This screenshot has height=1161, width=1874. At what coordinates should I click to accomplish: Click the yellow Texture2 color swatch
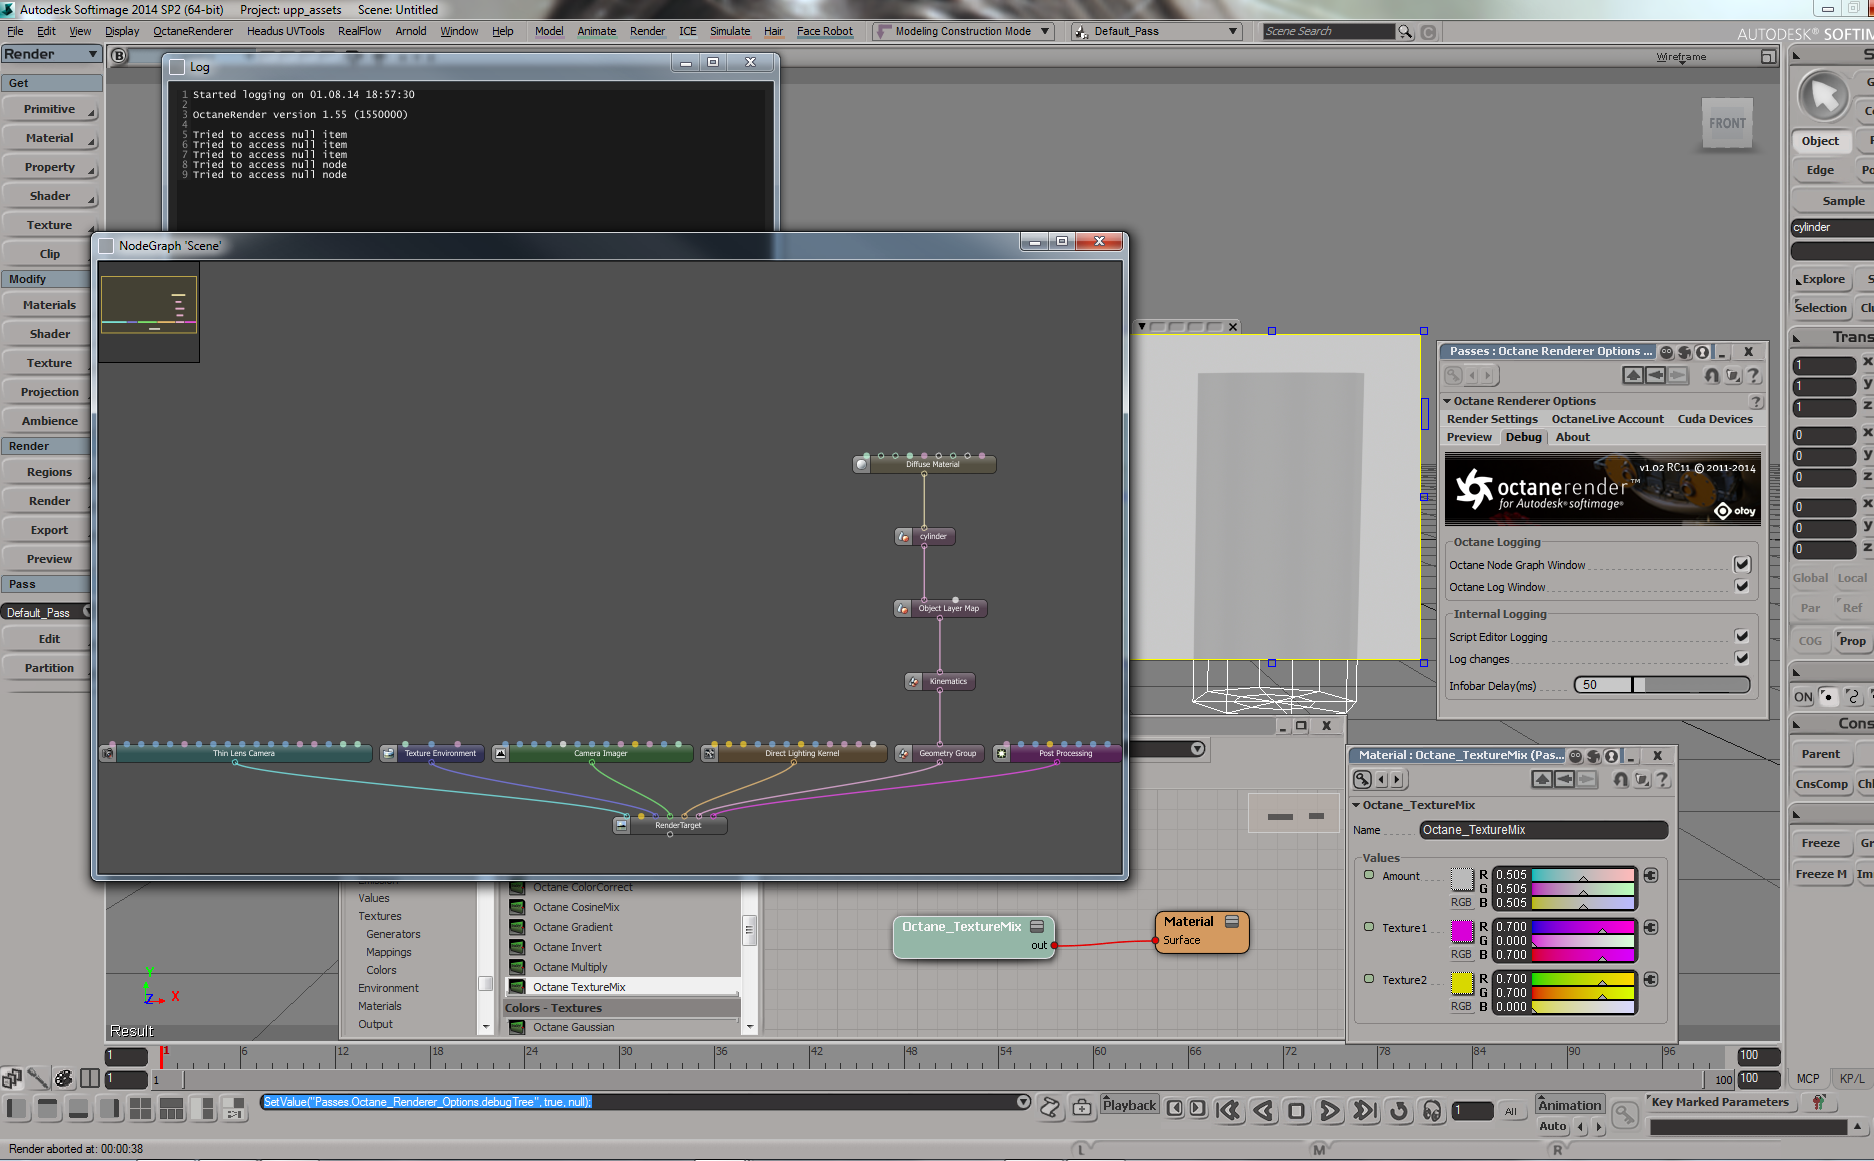(1462, 984)
